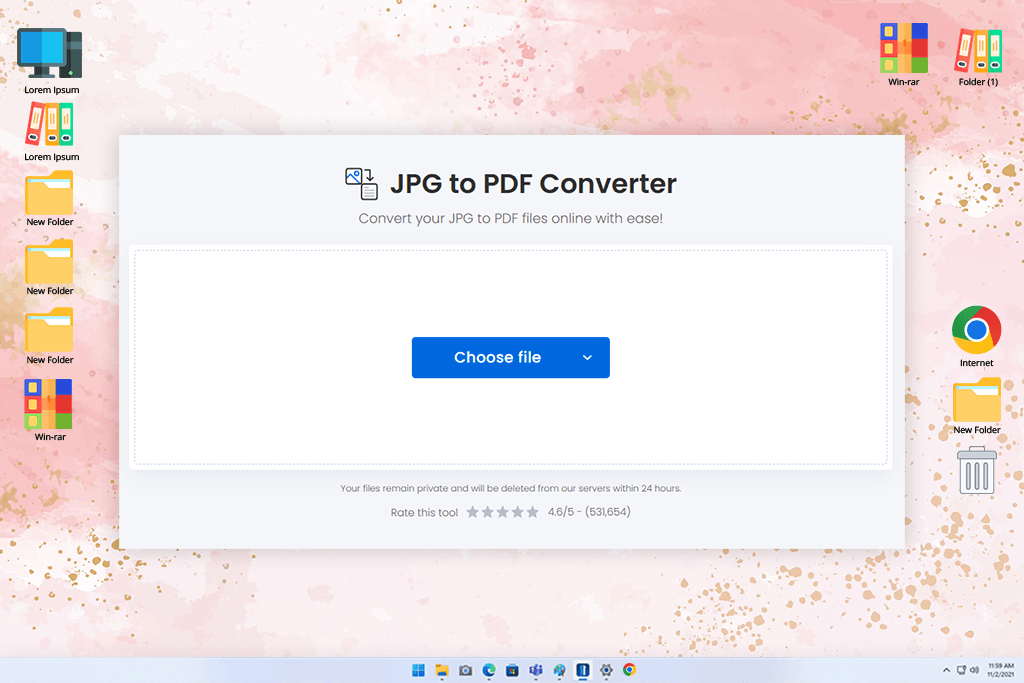Viewport: 1024px width, 683px height.
Task: Open the Recycle Bin desktop icon
Action: coord(976,470)
